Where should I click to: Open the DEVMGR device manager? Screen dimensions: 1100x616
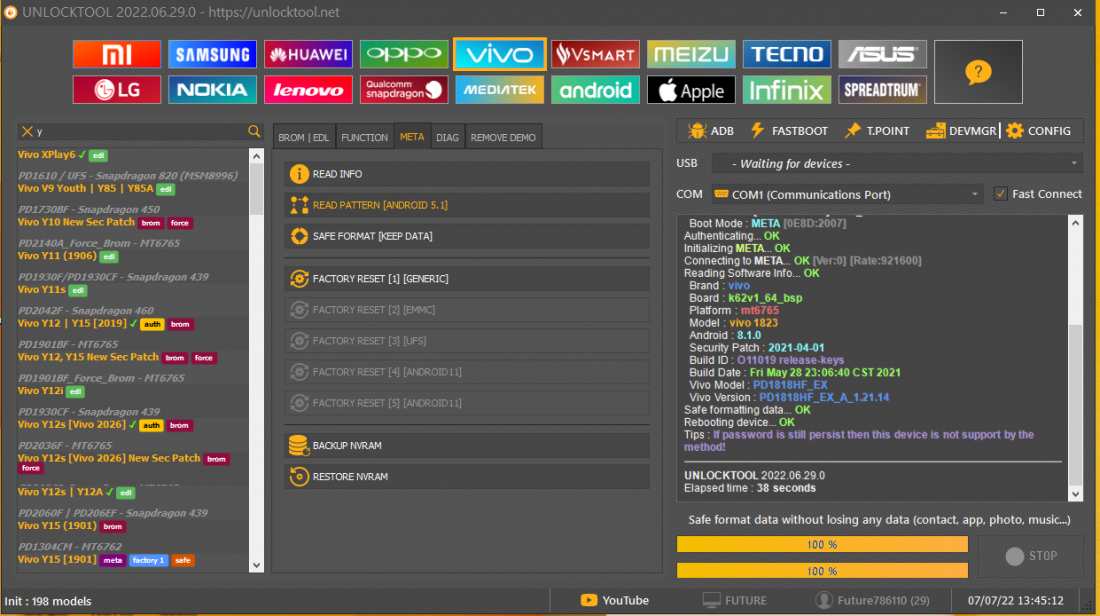point(961,131)
